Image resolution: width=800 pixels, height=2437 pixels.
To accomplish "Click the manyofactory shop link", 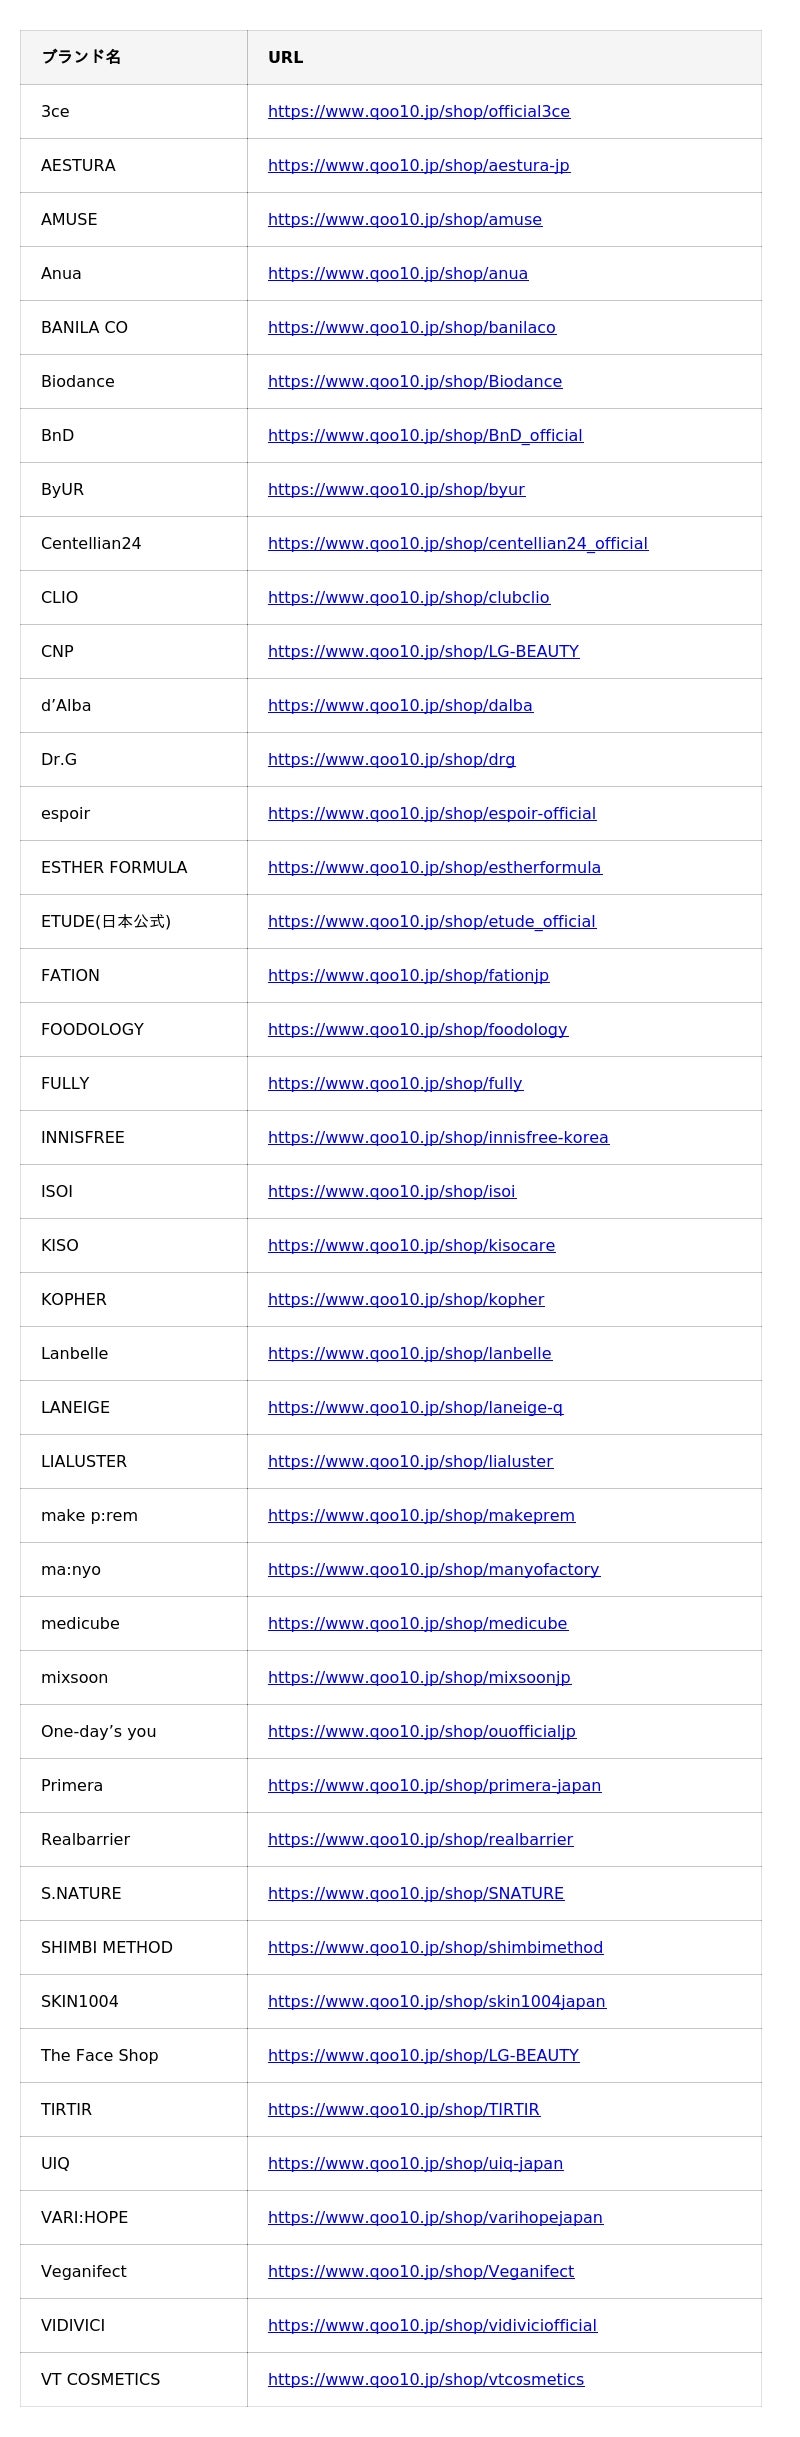I will point(433,1570).
